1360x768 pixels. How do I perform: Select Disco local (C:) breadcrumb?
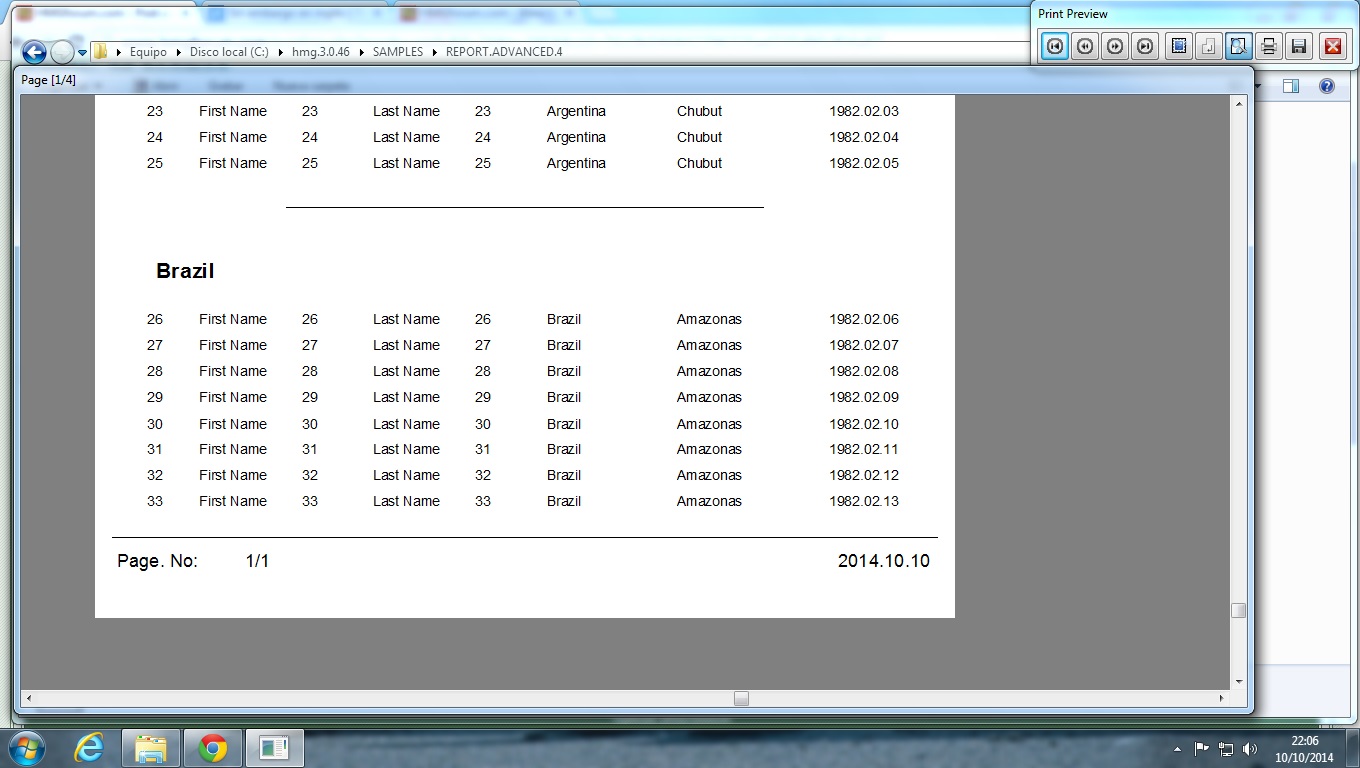pos(229,52)
